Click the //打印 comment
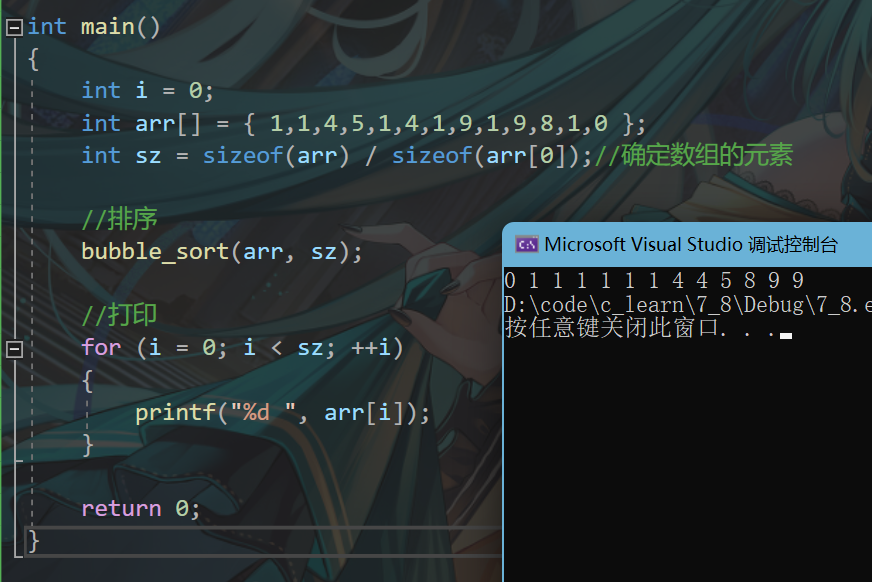Image resolution: width=872 pixels, height=582 pixels. click(120, 315)
